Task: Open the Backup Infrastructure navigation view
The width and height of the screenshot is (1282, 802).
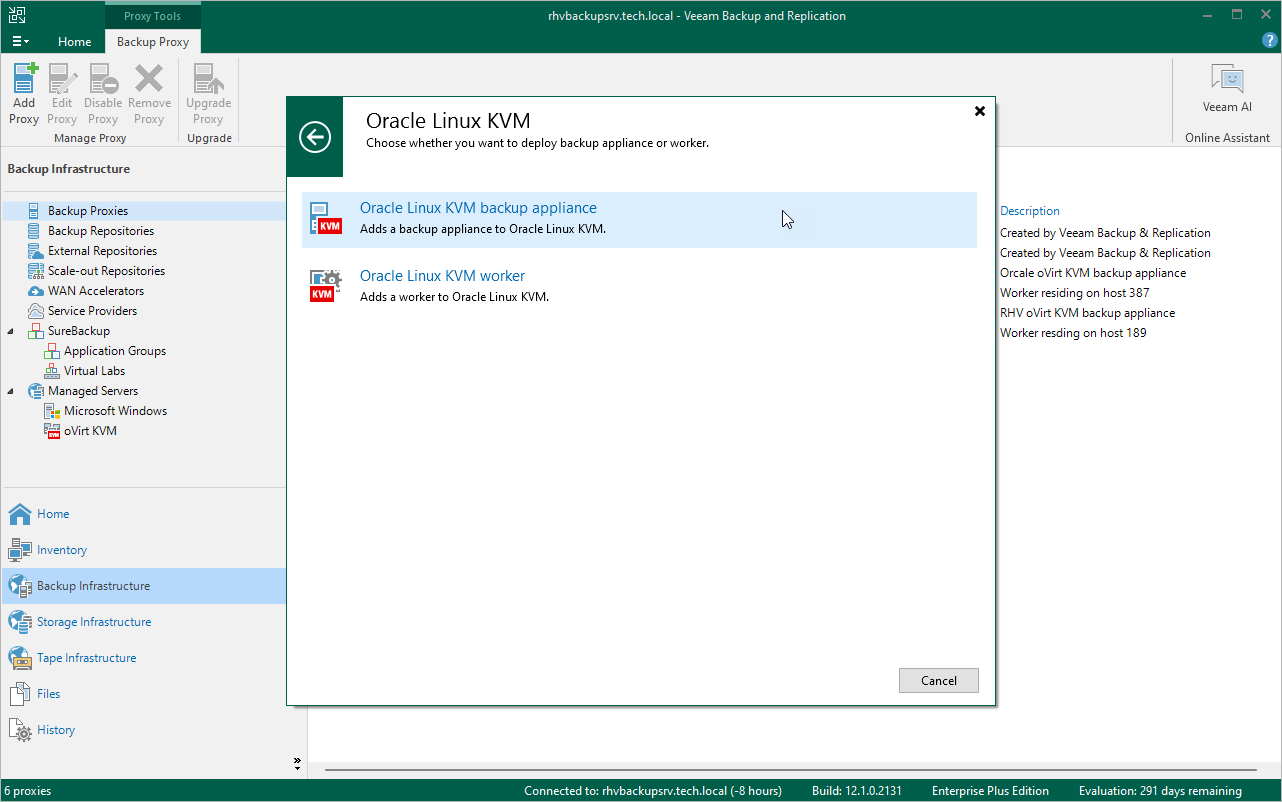Action: tap(143, 586)
